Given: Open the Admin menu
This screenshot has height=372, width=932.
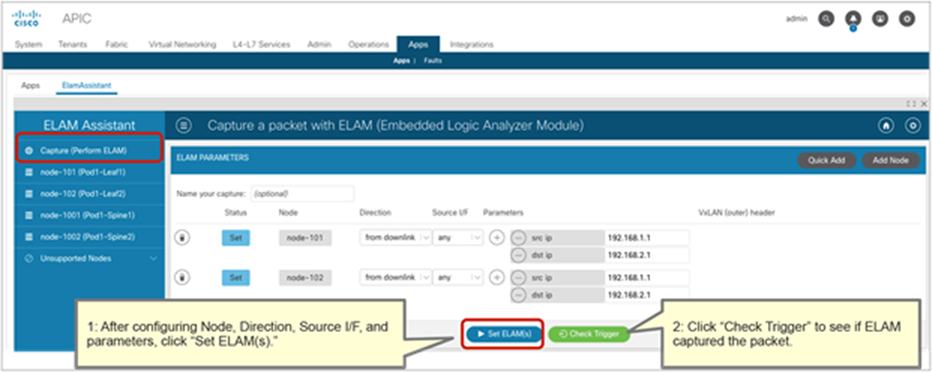Looking at the screenshot, I should 319,45.
